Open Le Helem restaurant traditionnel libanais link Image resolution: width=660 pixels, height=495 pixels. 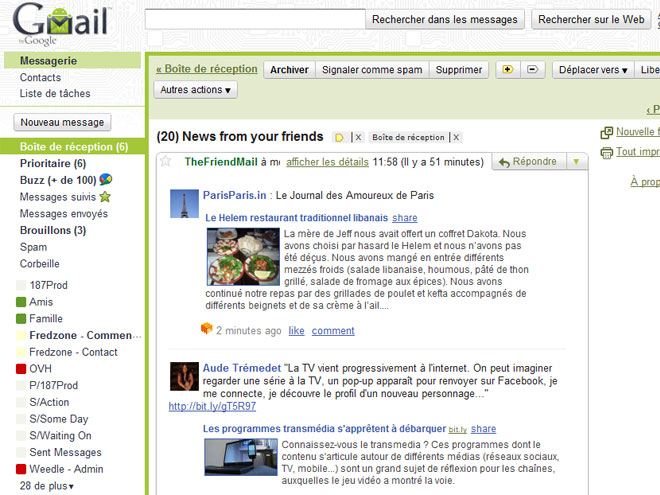click(x=296, y=218)
